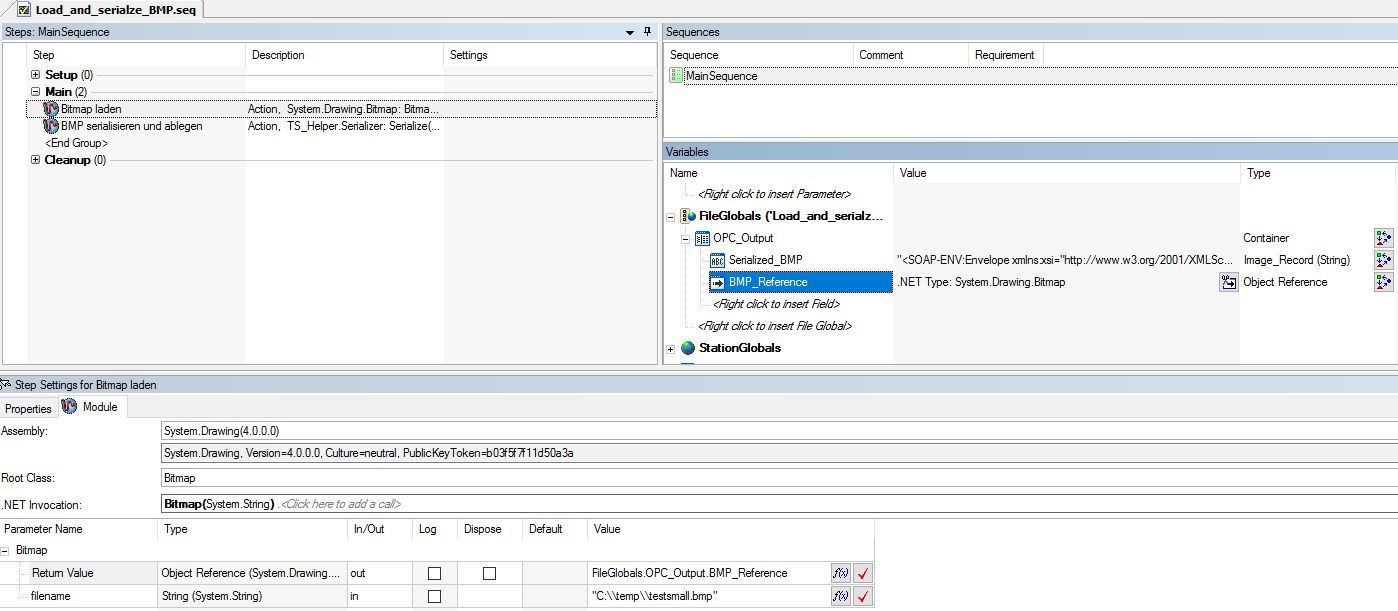Validate the filename expression with the checkmark button
The height and width of the screenshot is (611, 1398).
[862, 596]
